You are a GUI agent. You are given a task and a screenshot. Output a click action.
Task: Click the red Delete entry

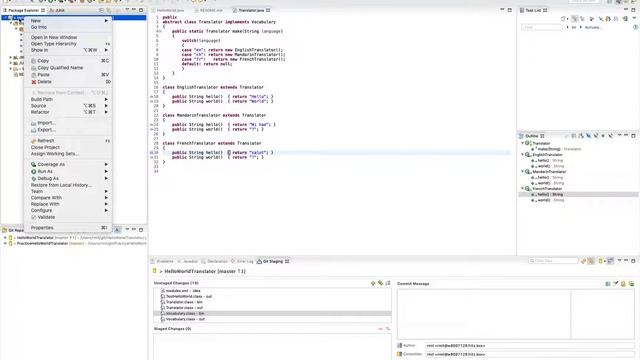(x=68, y=82)
